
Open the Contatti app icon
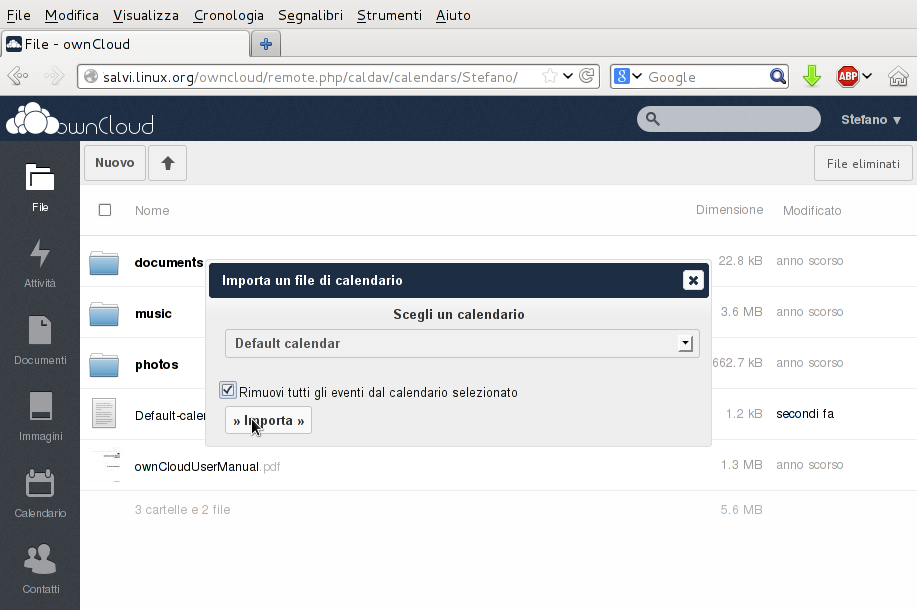pyautogui.click(x=40, y=568)
